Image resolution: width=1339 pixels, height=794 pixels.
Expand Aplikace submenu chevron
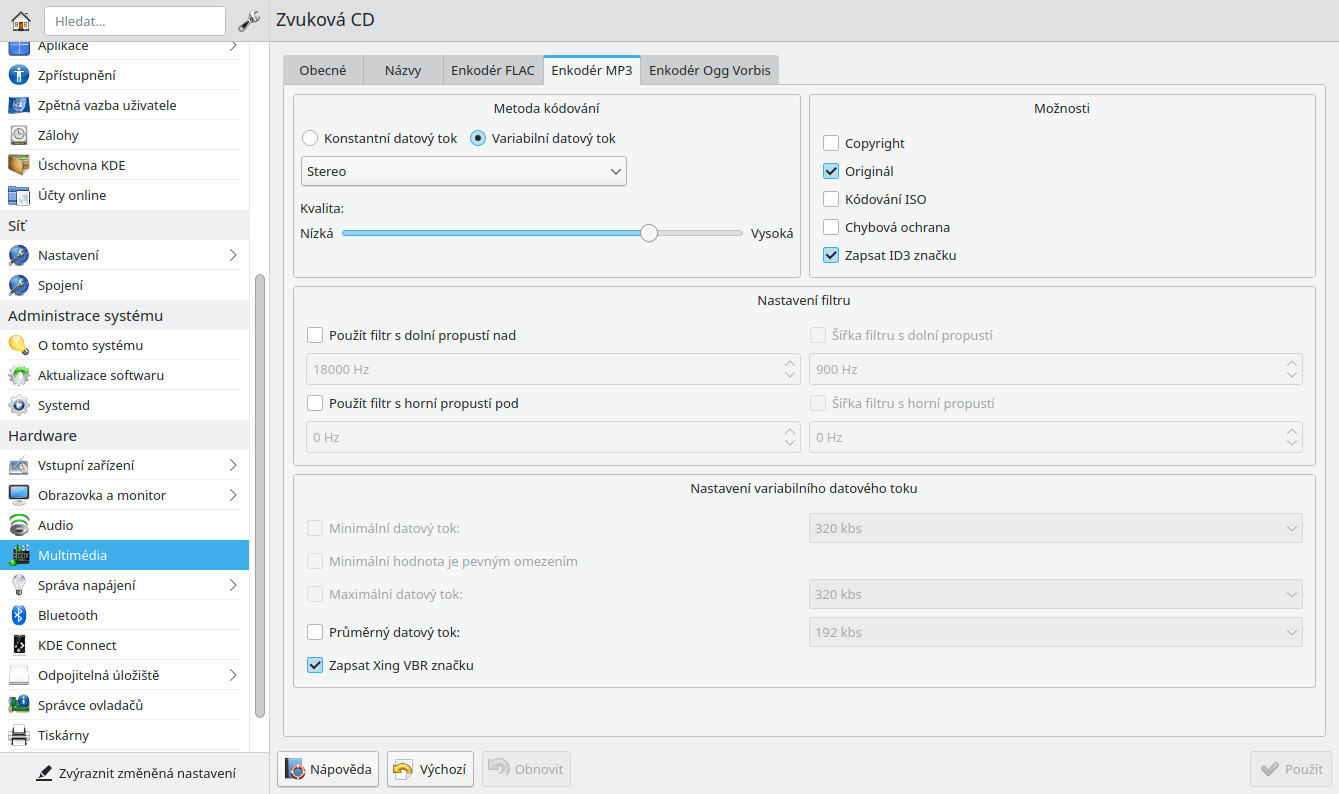point(233,46)
